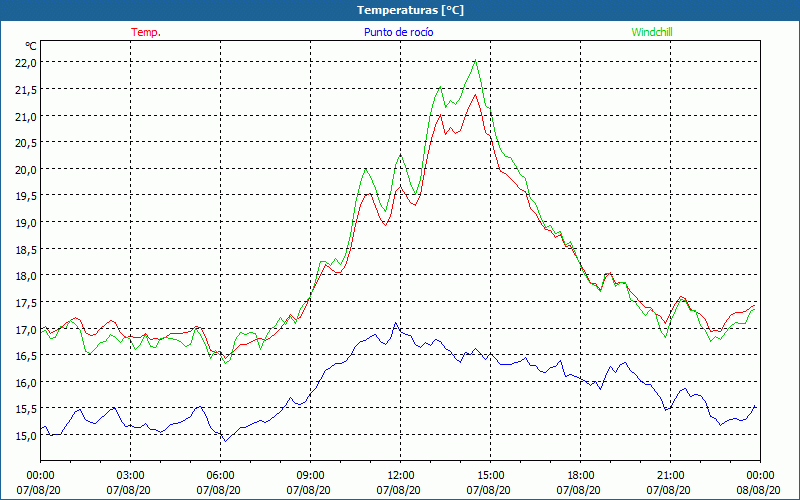This screenshot has width=800, height=500.
Task: Click the green Windchill curve's highest peak
Action: pos(475,61)
